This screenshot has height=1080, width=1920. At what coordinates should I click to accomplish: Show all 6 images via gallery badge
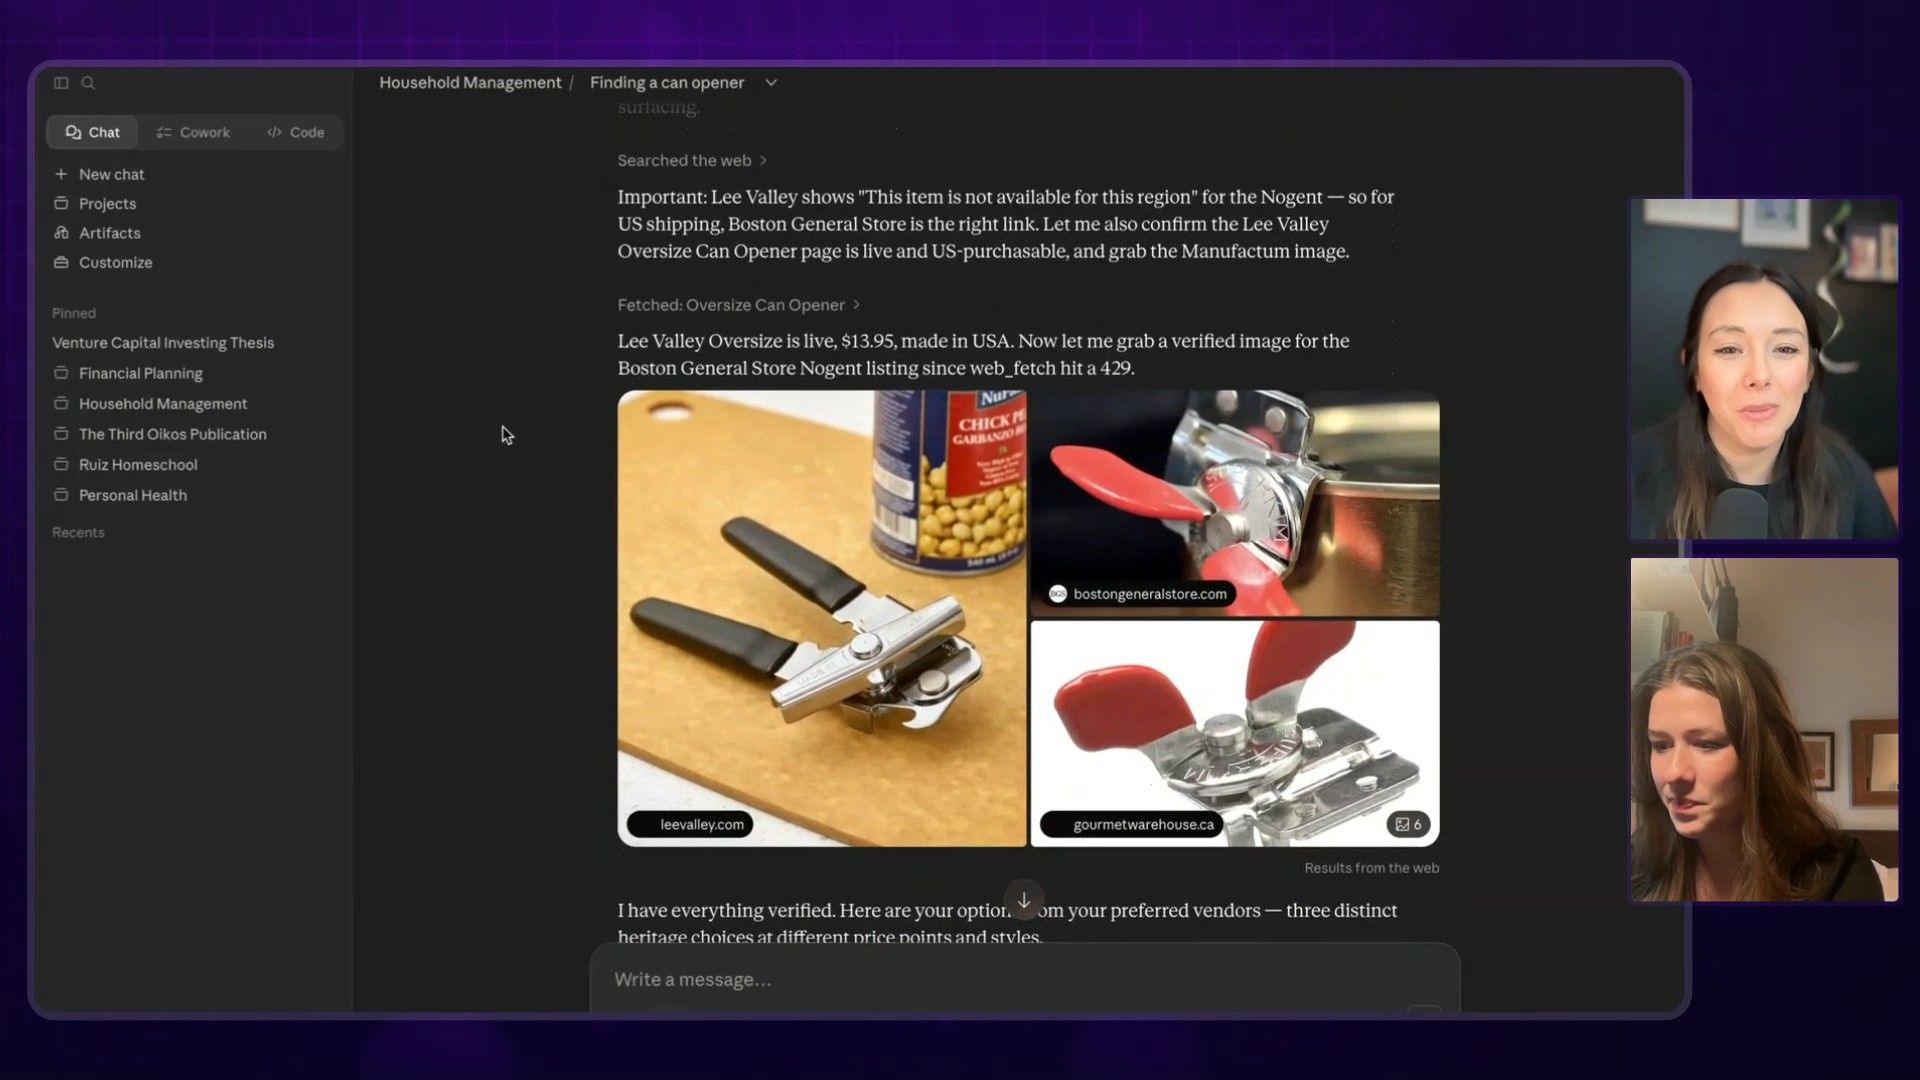1408,825
